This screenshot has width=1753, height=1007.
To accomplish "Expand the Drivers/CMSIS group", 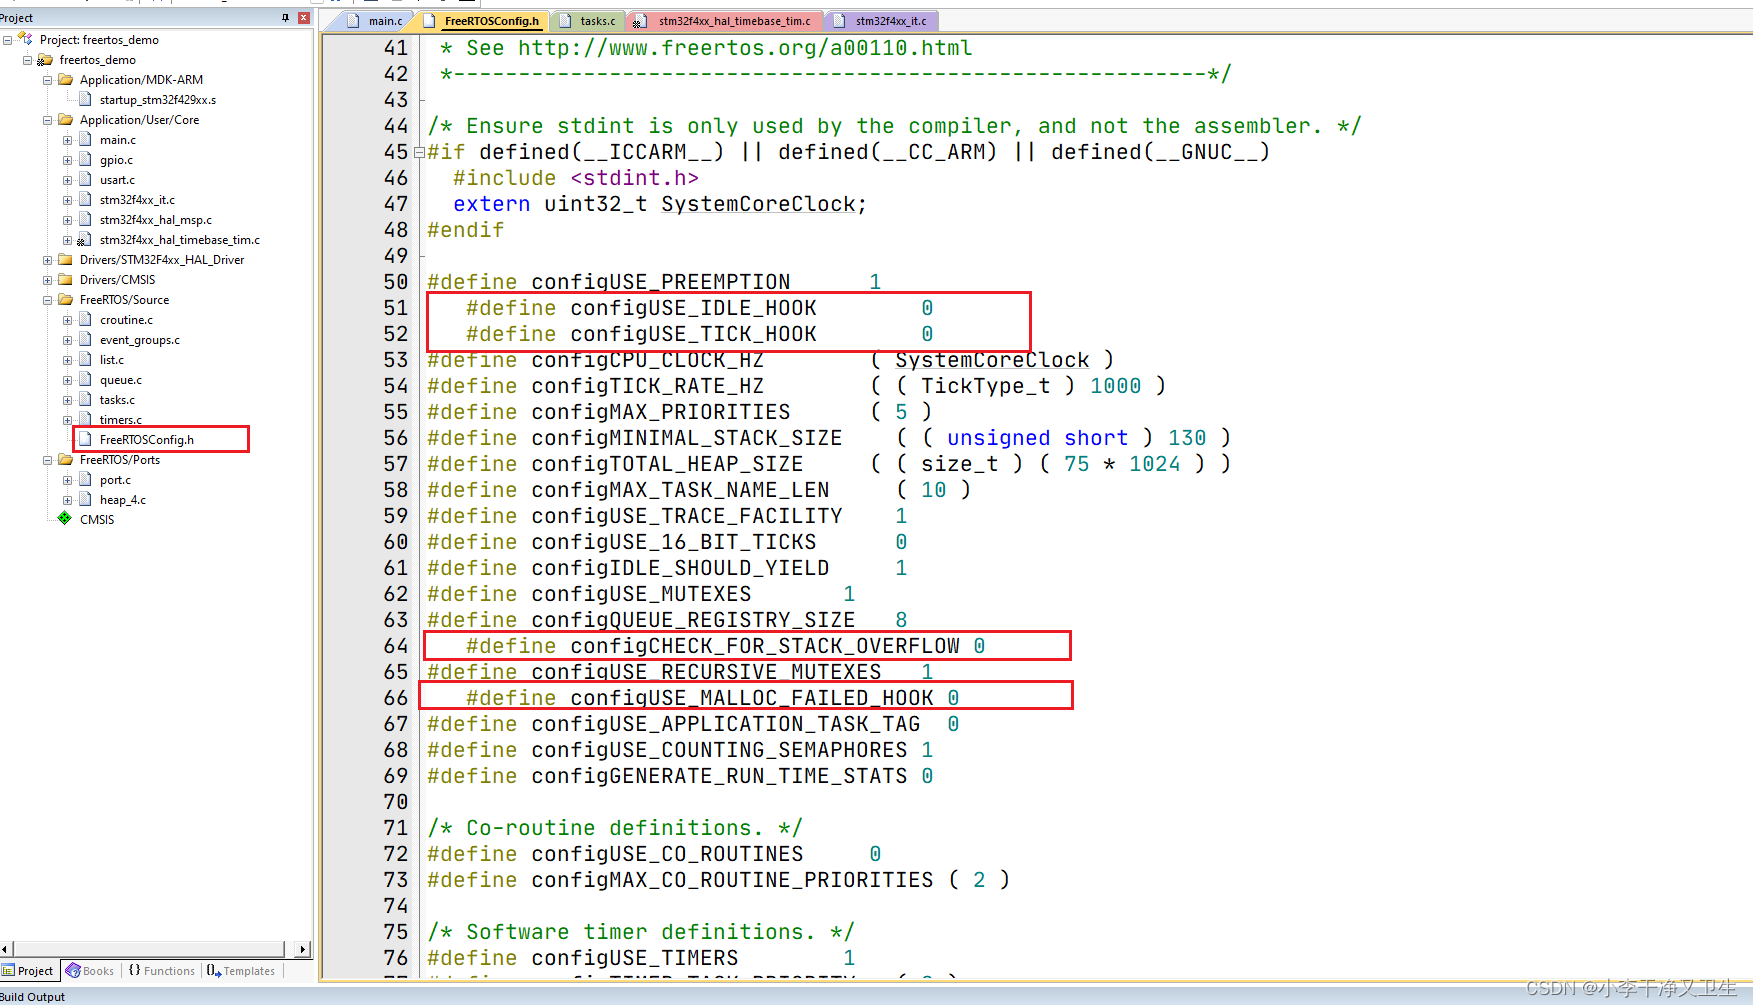I will click(47, 280).
